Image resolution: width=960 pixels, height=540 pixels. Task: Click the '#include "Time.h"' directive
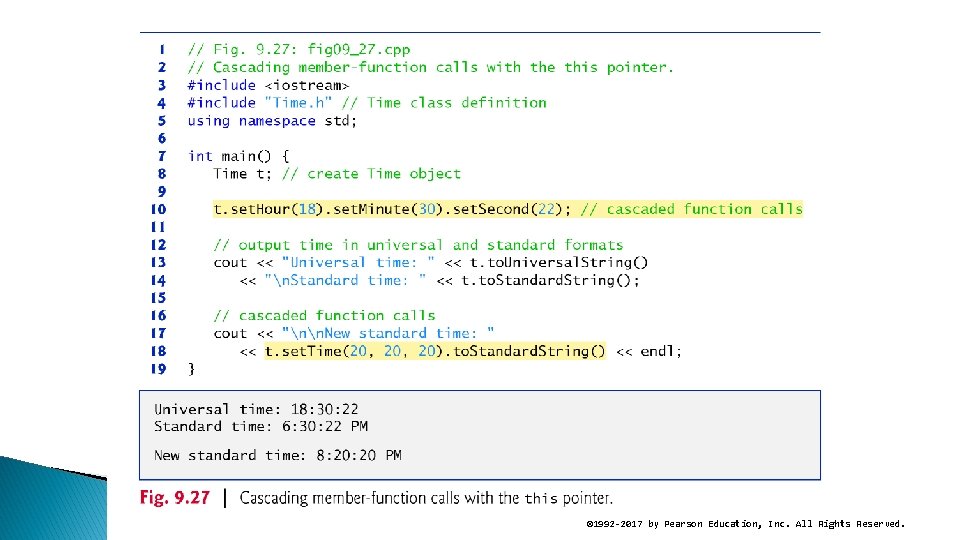click(260, 103)
